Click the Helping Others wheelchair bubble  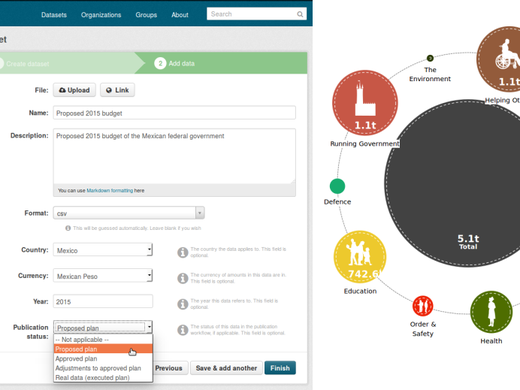pyautogui.click(x=501, y=59)
